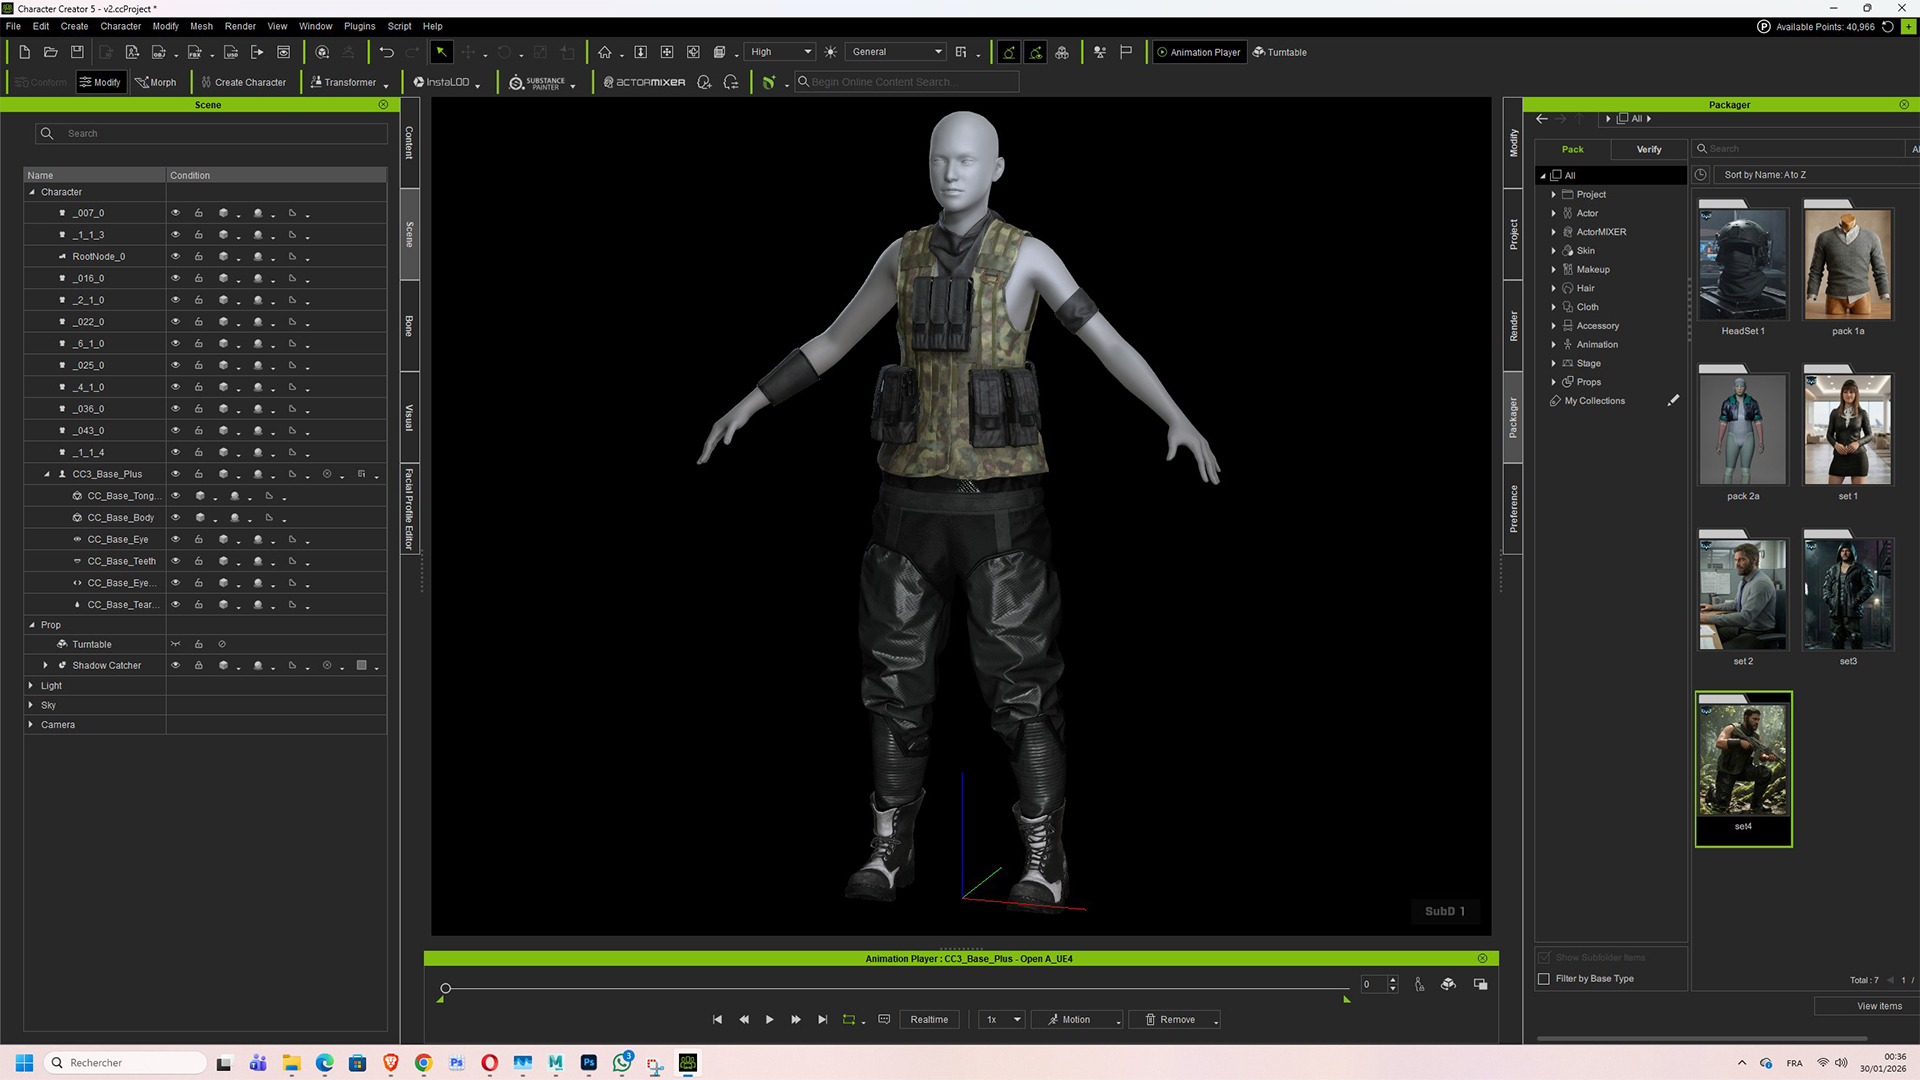
Task: Jump to animation start frame
Action: (717, 1020)
